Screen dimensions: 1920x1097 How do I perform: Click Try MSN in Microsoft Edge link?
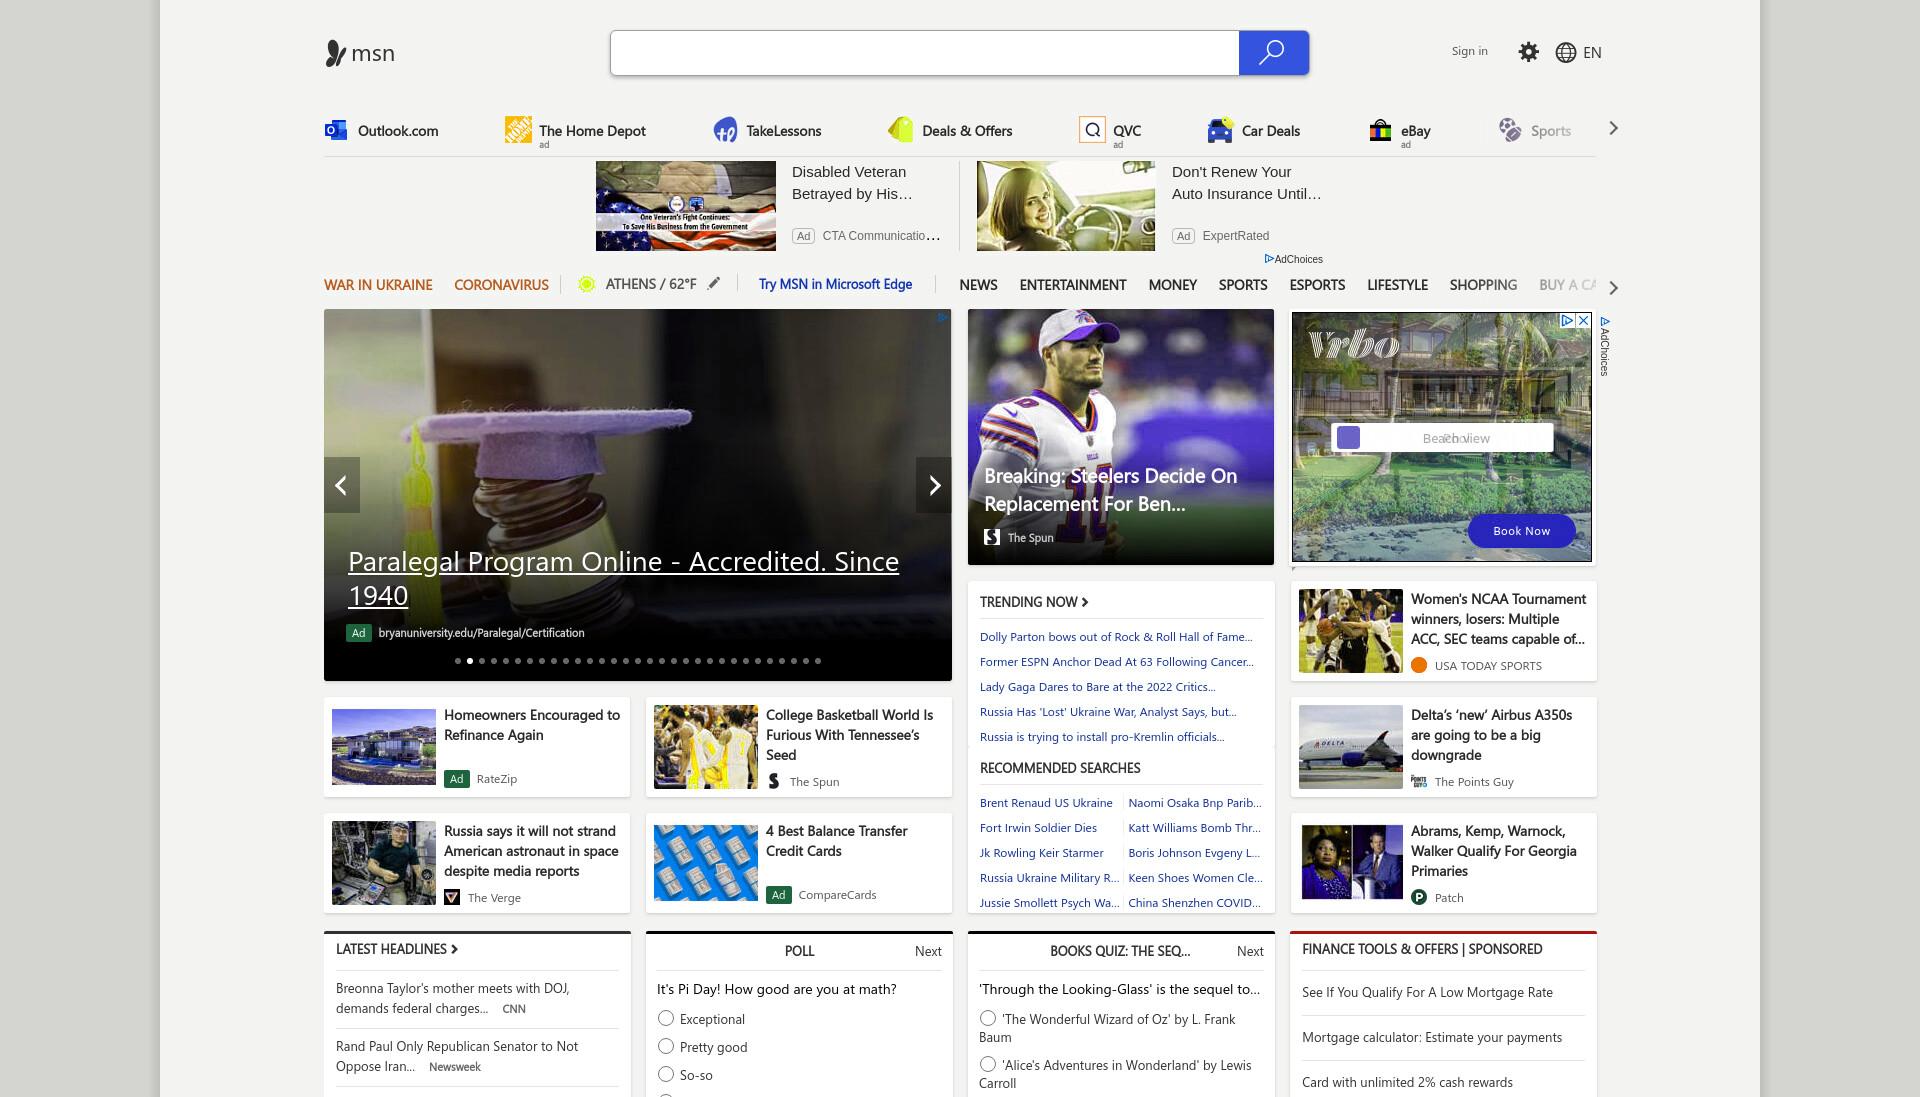click(x=835, y=284)
